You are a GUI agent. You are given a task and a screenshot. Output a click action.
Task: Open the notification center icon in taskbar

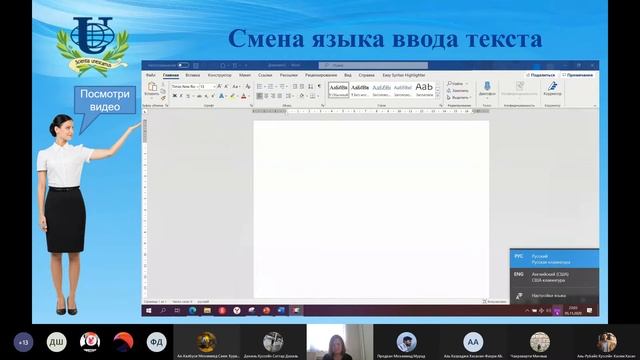tap(589, 311)
